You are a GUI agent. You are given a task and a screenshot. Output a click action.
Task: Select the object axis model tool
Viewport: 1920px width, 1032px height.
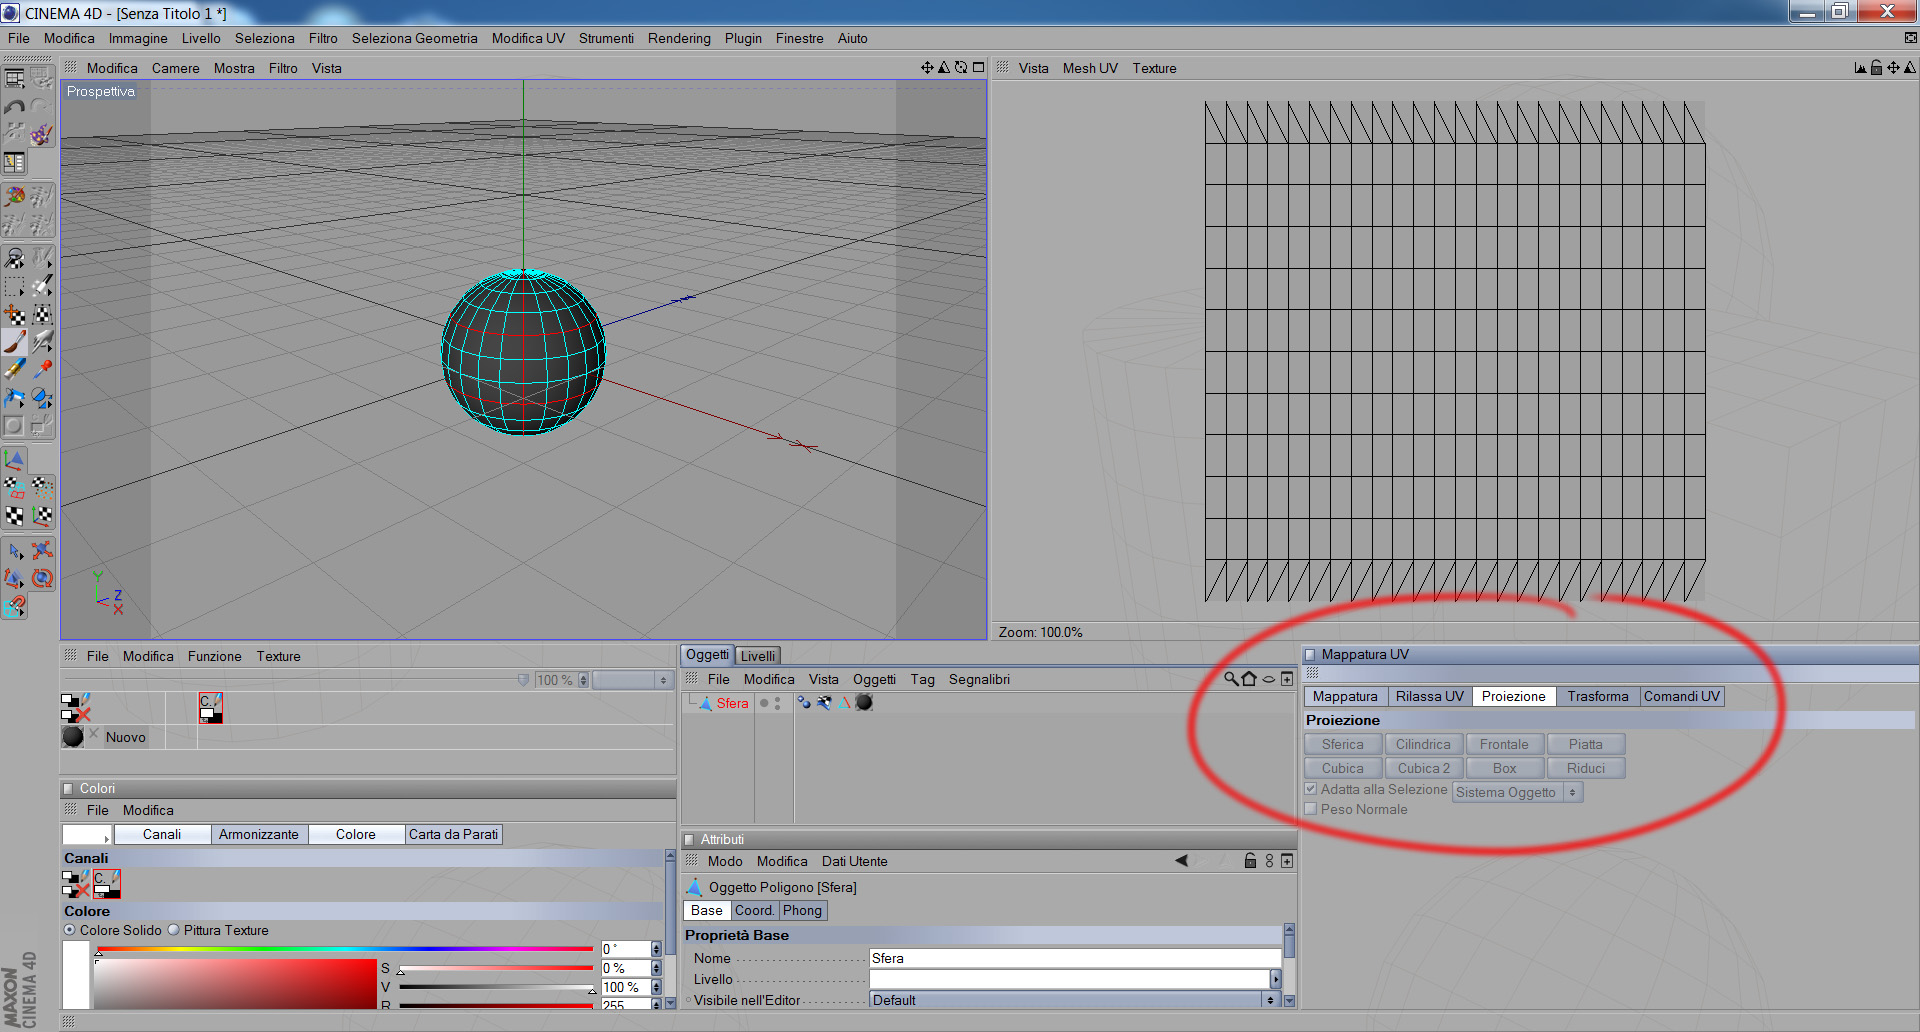[x=14, y=460]
